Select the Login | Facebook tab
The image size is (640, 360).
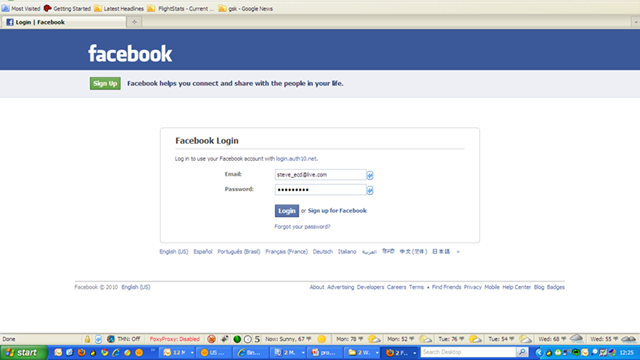pos(64,22)
